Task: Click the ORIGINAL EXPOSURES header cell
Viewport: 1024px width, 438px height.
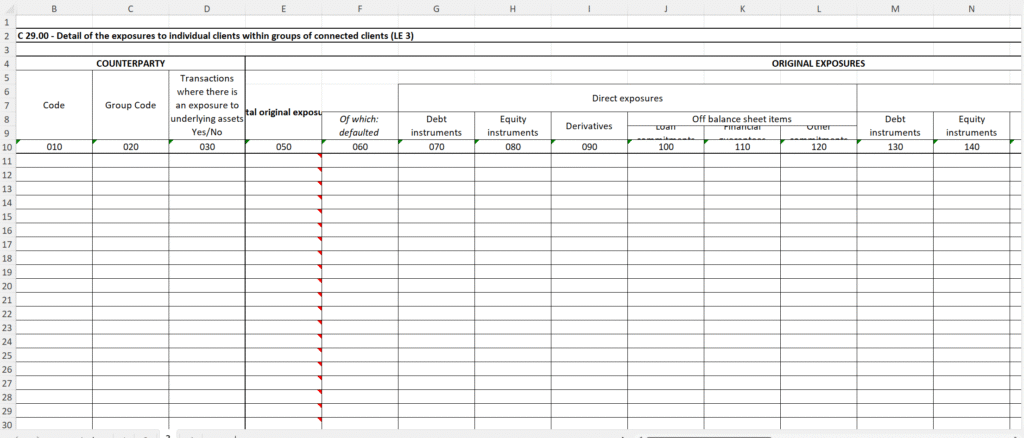Action: click(817, 63)
